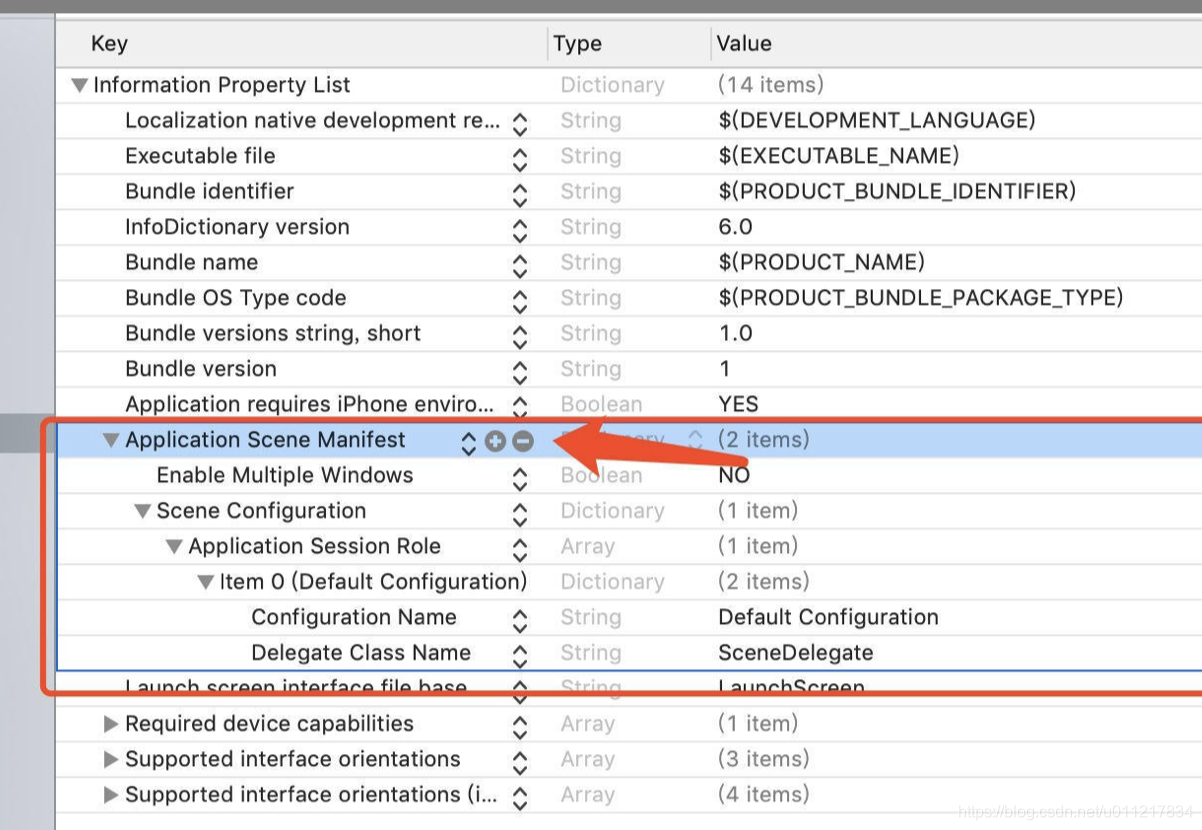This screenshot has width=1202, height=830.
Task: Click the value $(DEVELOPMENT_LANGUAGE)
Action: click(x=877, y=120)
